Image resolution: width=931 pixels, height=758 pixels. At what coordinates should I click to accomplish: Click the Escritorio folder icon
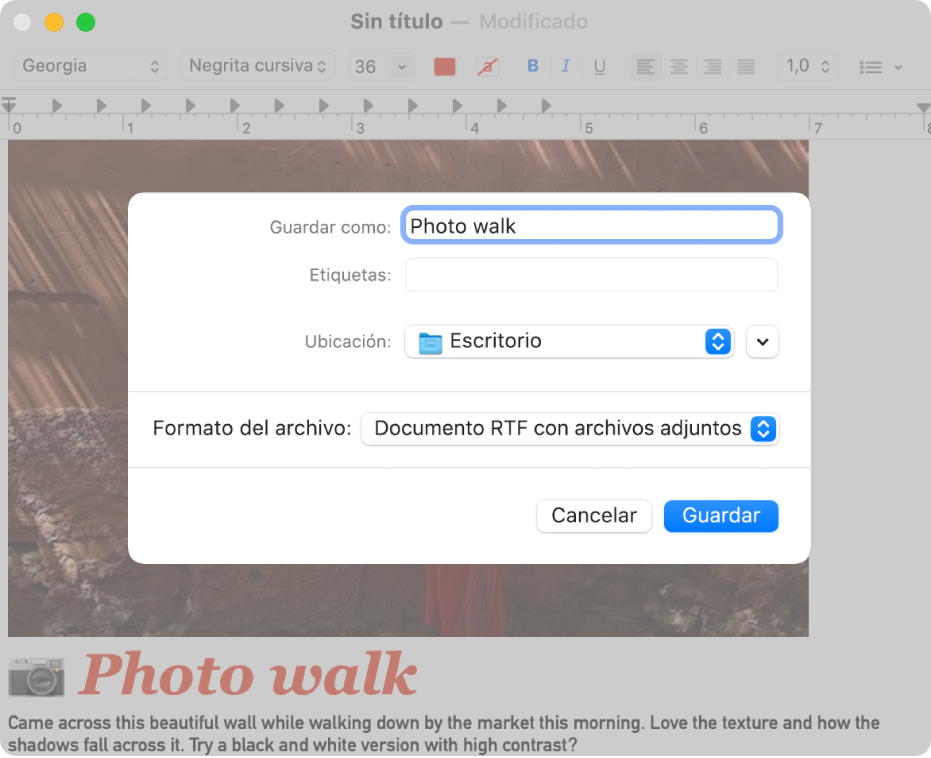pyautogui.click(x=428, y=341)
